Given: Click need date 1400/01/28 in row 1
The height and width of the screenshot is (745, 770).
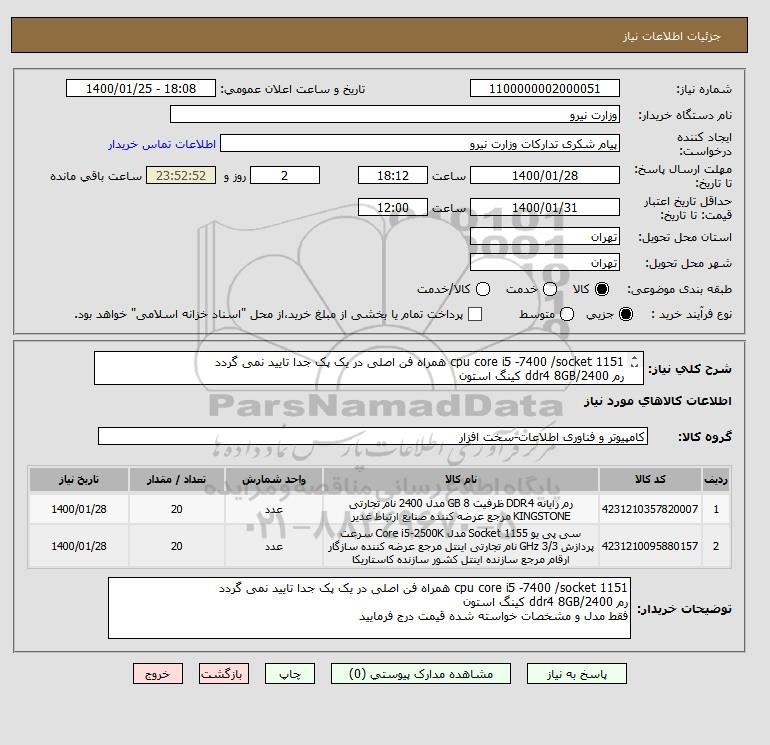Looking at the screenshot, I should click(x=79, y=509).
